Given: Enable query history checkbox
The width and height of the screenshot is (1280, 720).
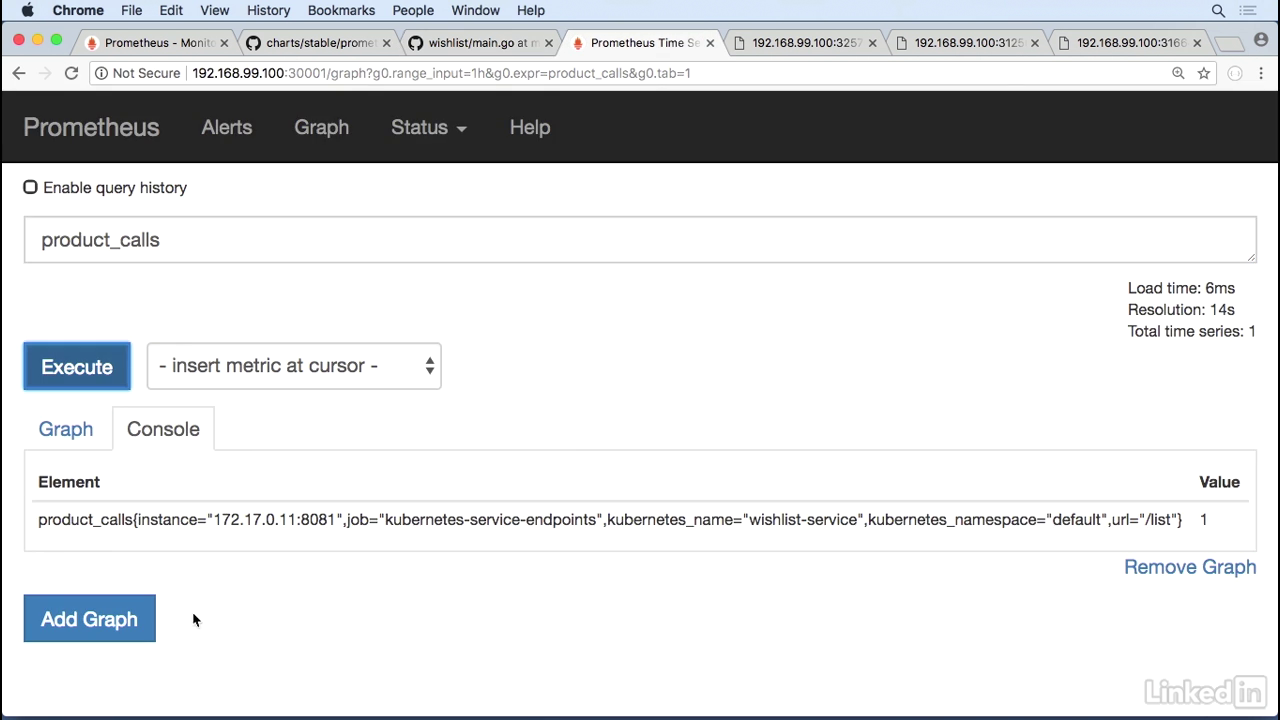Looking at the screenshot, I should tap(31, 187).
